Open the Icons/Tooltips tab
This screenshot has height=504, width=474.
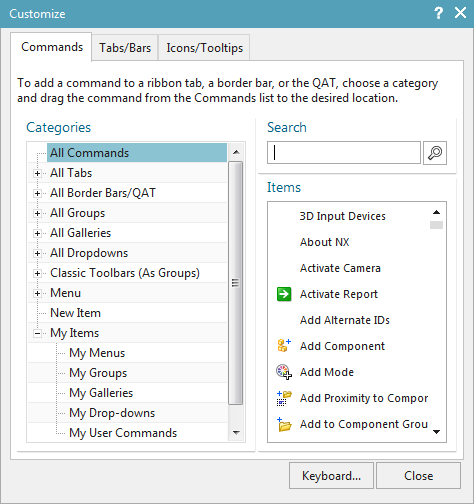coord(204,48)
